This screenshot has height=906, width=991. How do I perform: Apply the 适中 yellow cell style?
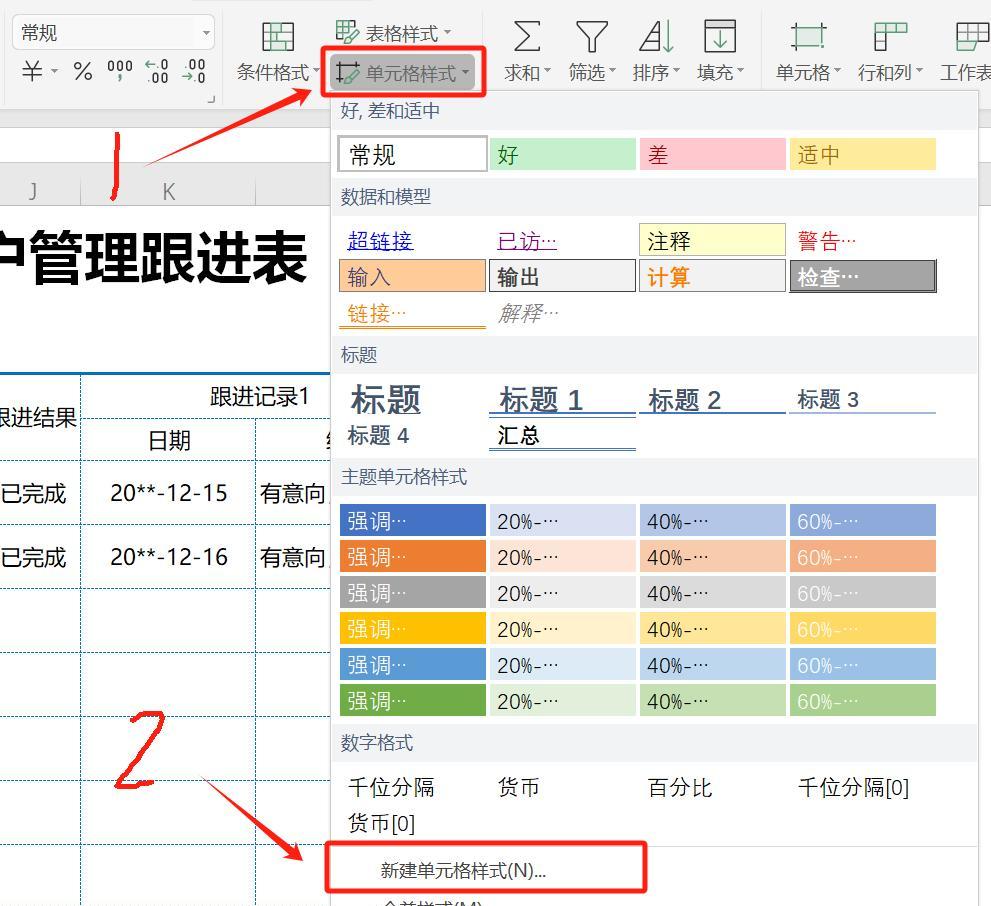click(863, 154)
